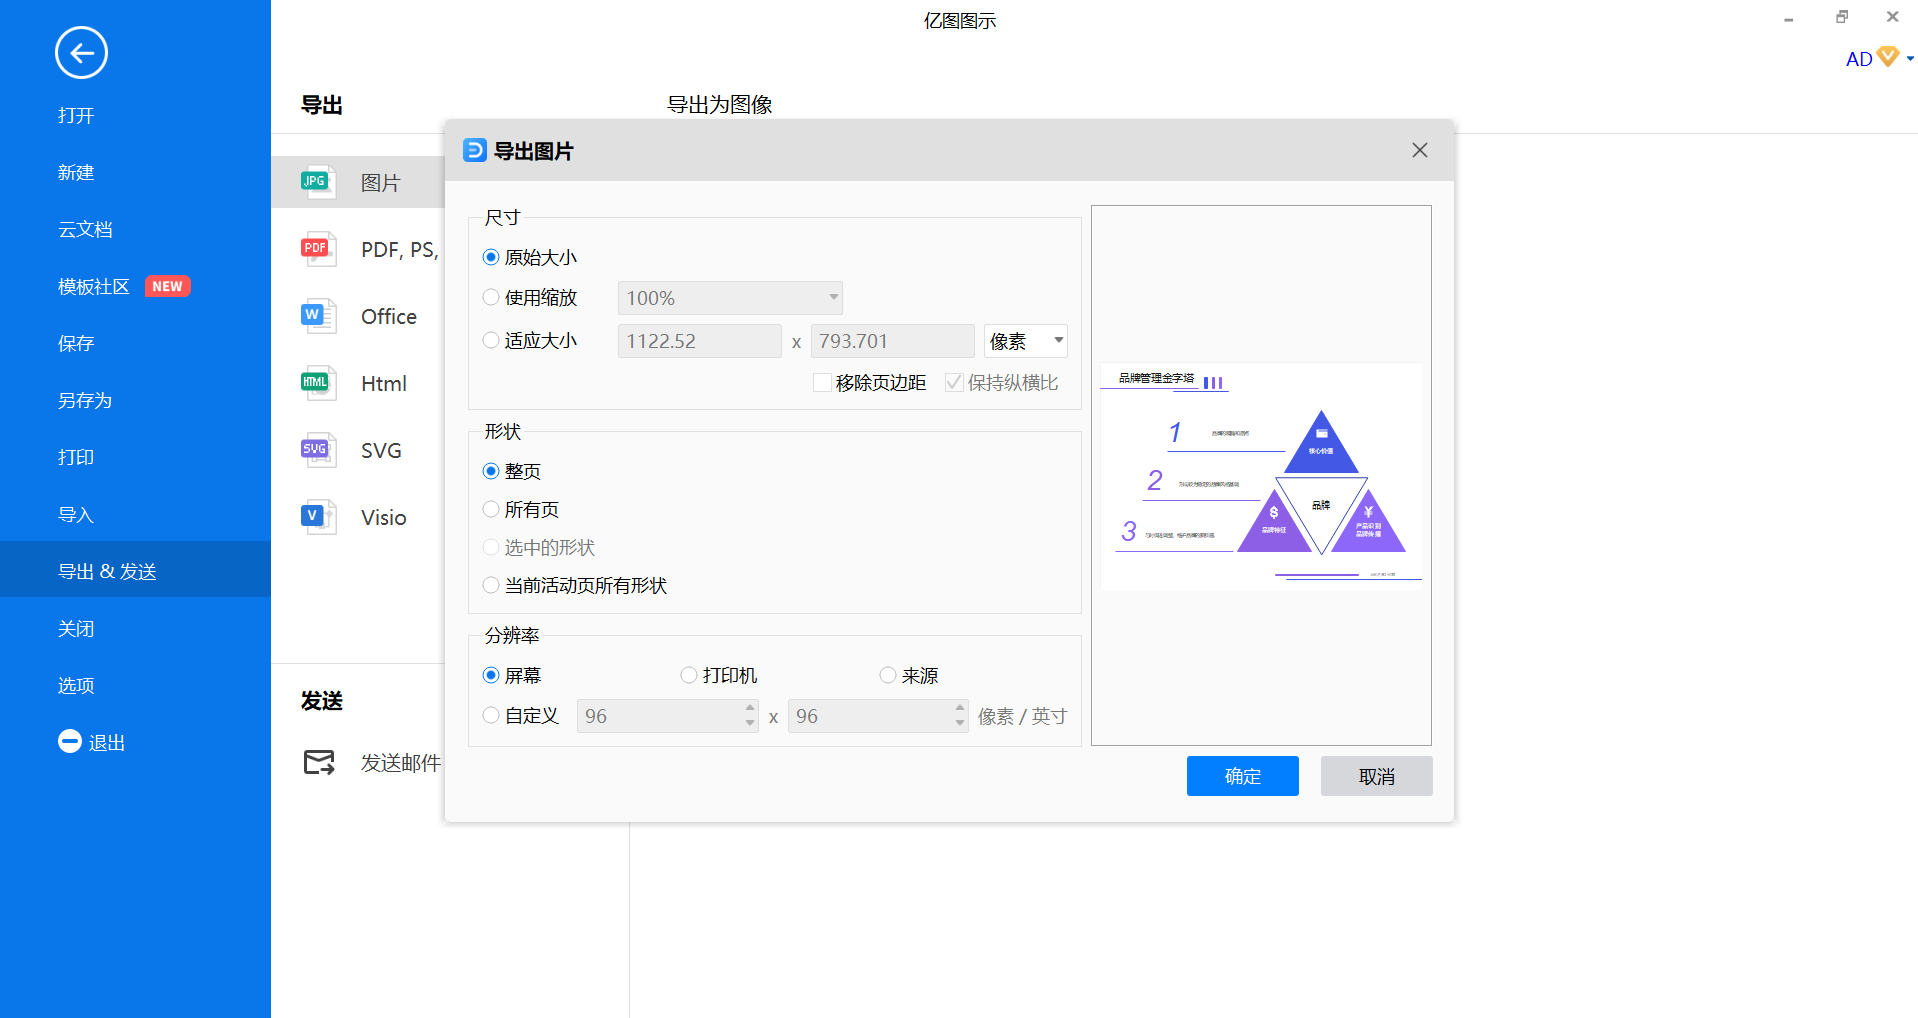Enable the 移除页边距 checkbox
The image size is (1918, 1018).
[822, 382]
